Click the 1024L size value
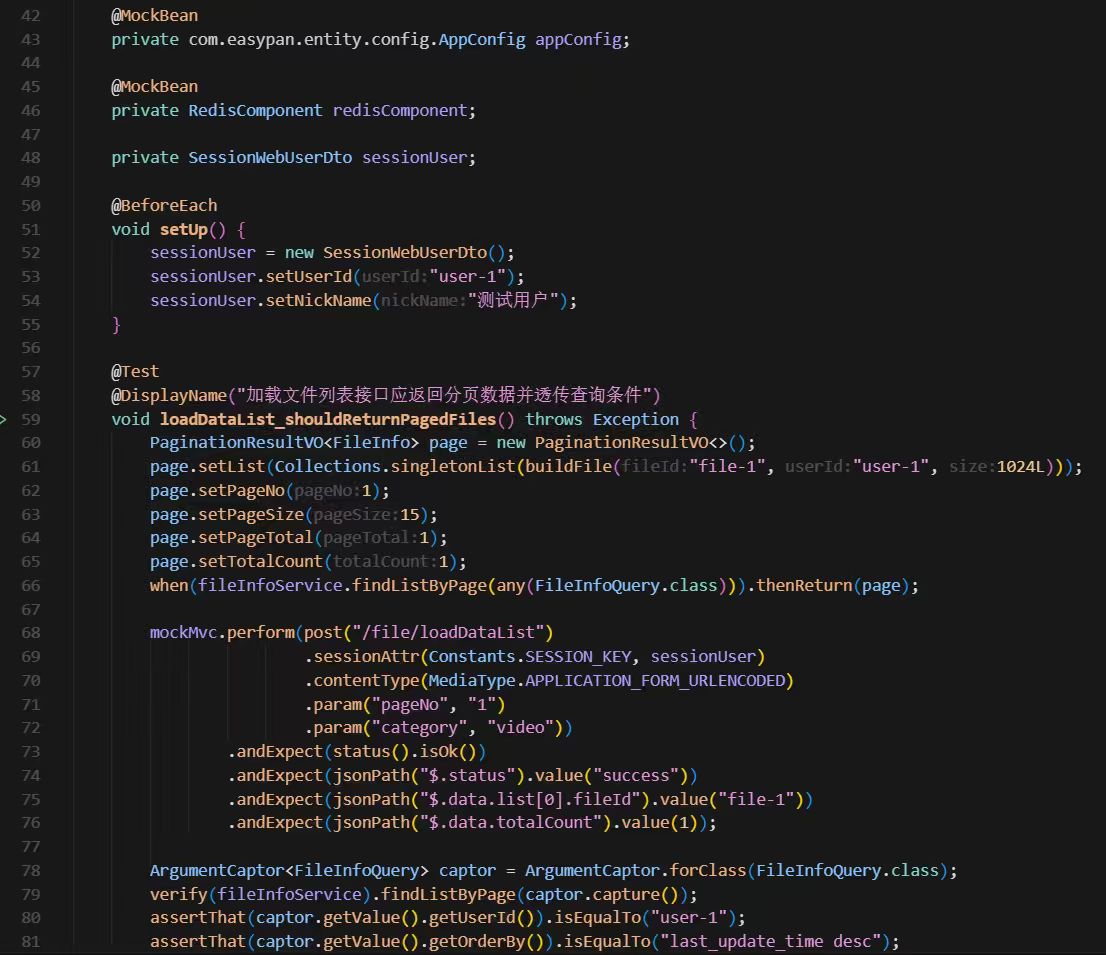 coord(1021,467)
